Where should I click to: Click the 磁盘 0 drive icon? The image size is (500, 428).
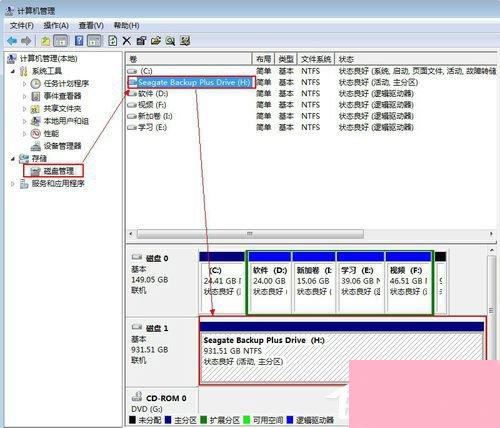(137, 257)
